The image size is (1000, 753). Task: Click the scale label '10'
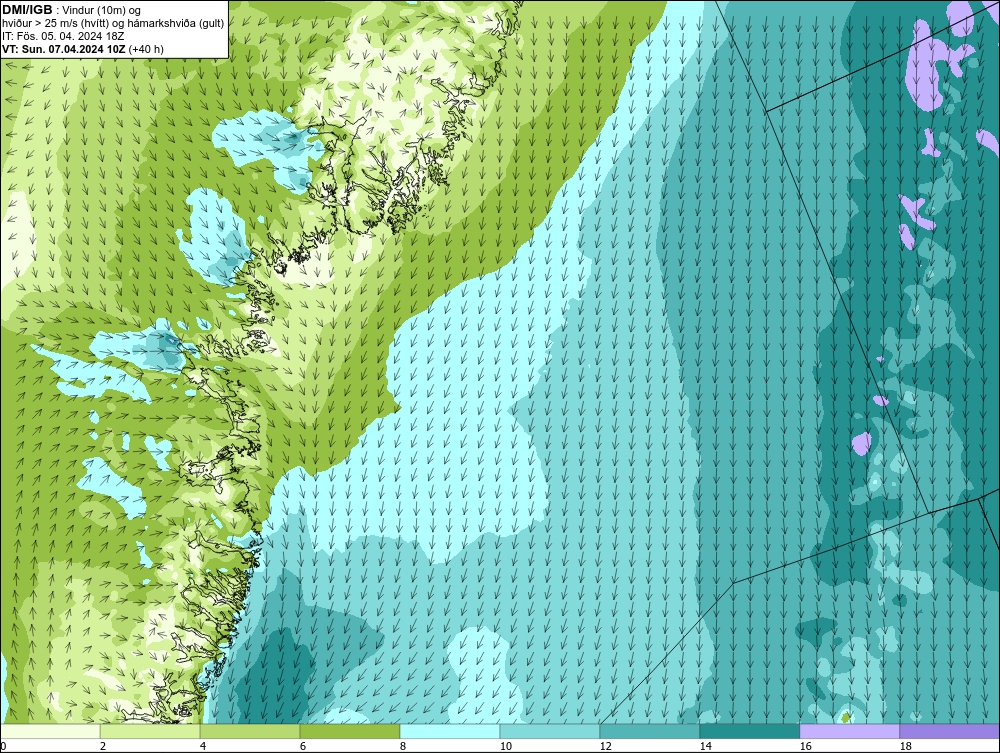pyautogui.click(x=506, y=746)
